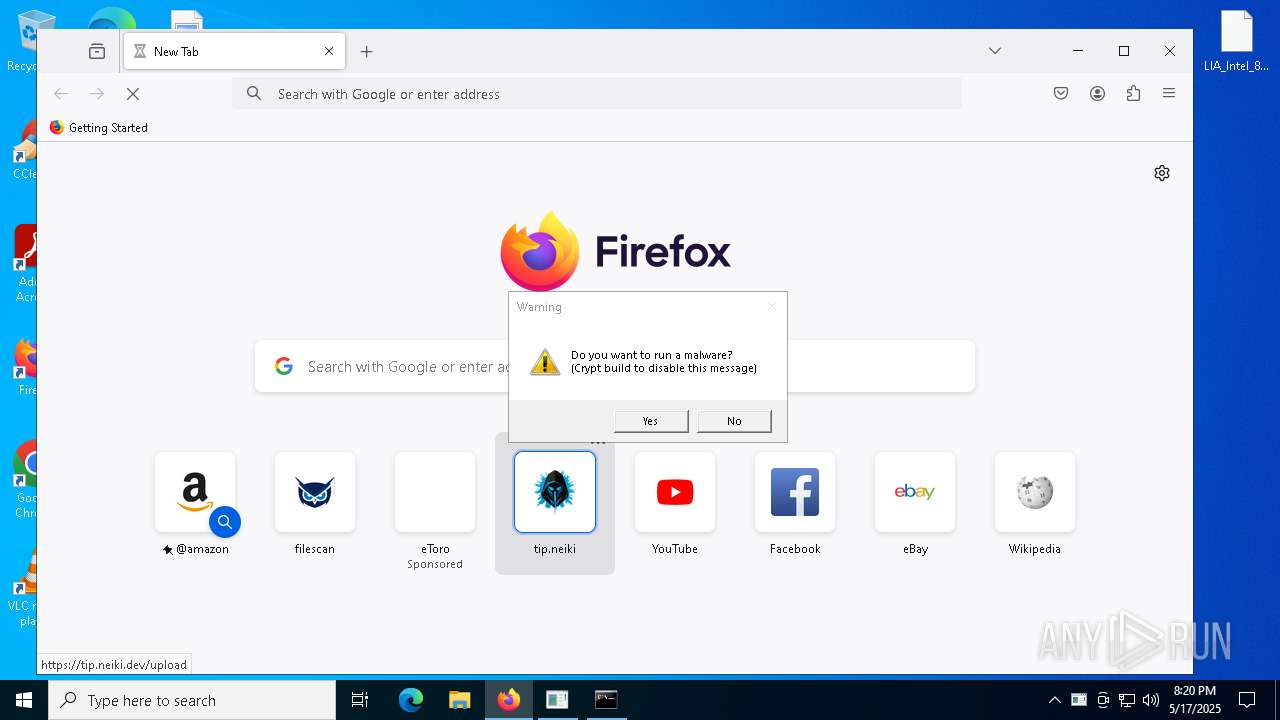Viewport: 1280px width, 720px height.
Task: Open Save to Pocket icon
Action: 1061,94
